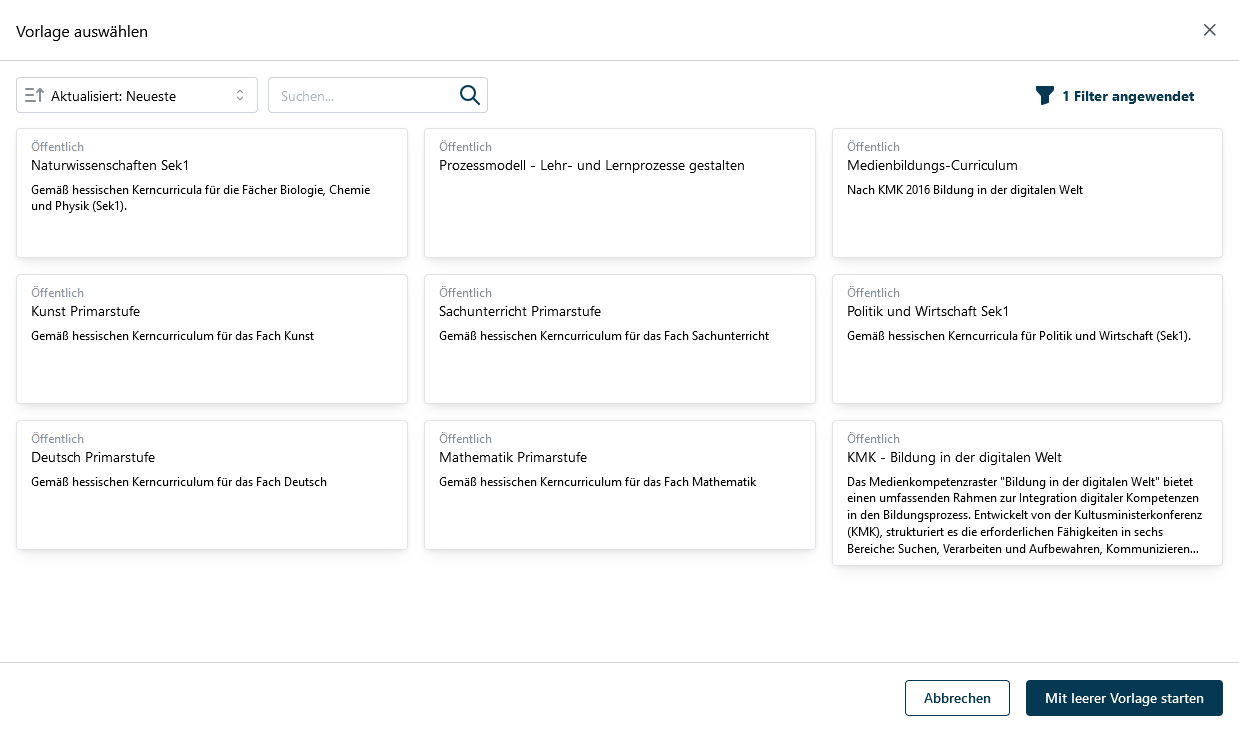The width and height of the screenshot is (1239, 732).
Task: Choose the Kunst Primarstufe template
Action: (212, 339)
